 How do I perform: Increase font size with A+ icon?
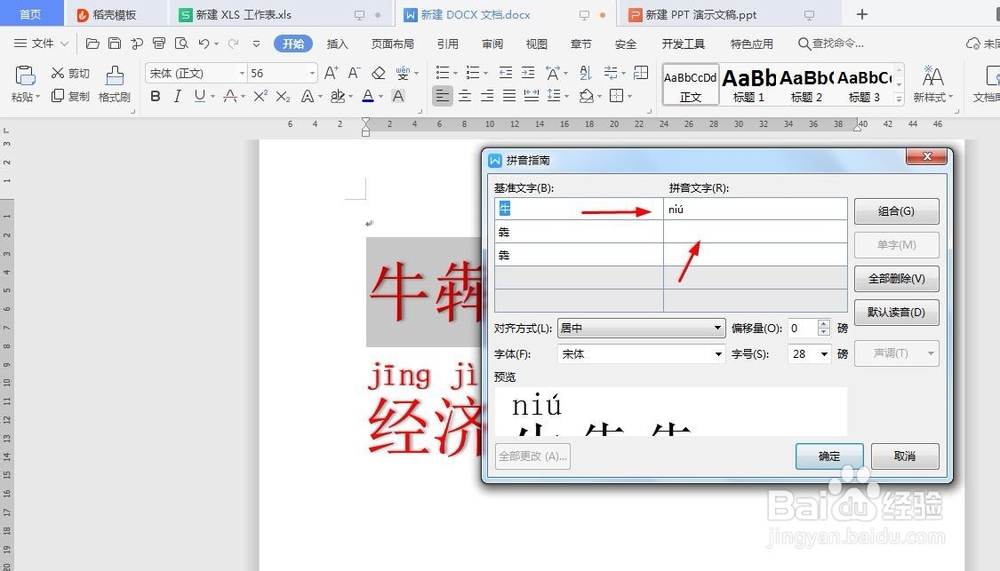(x=331, y=73)
